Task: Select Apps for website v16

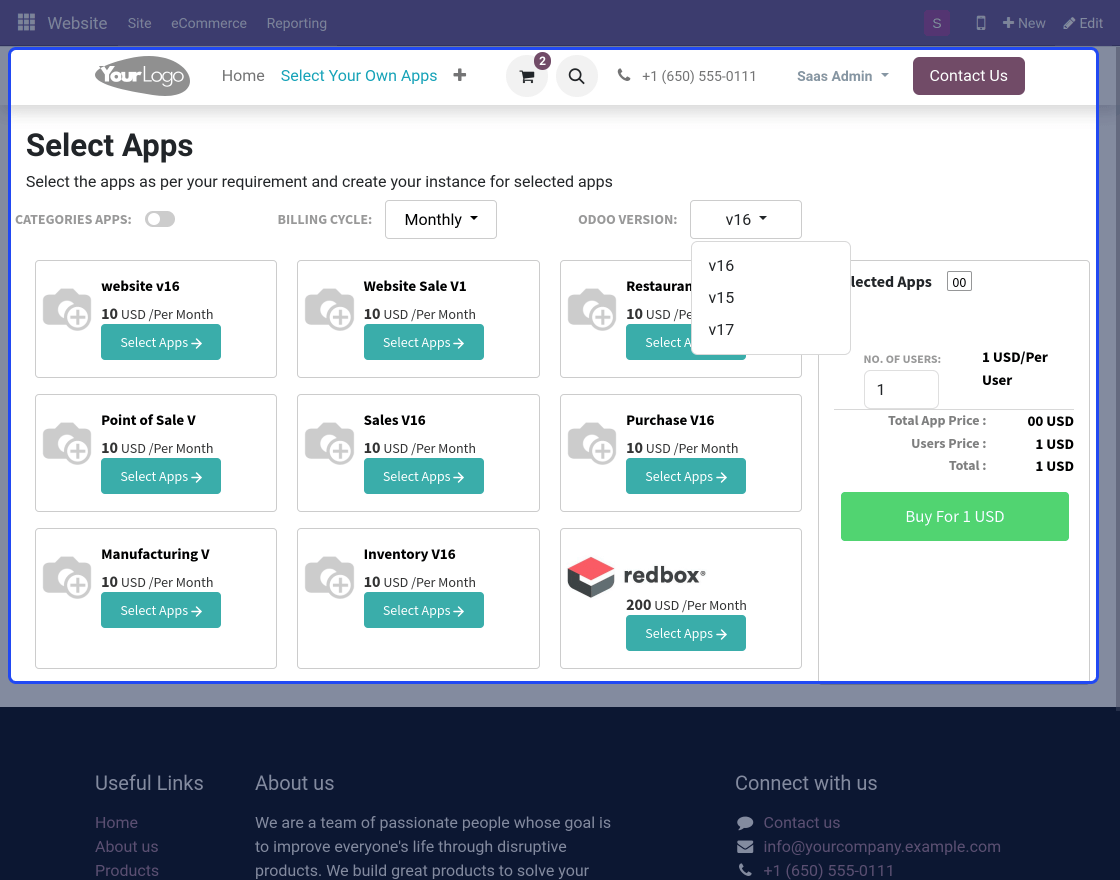Action: [161, 342]
